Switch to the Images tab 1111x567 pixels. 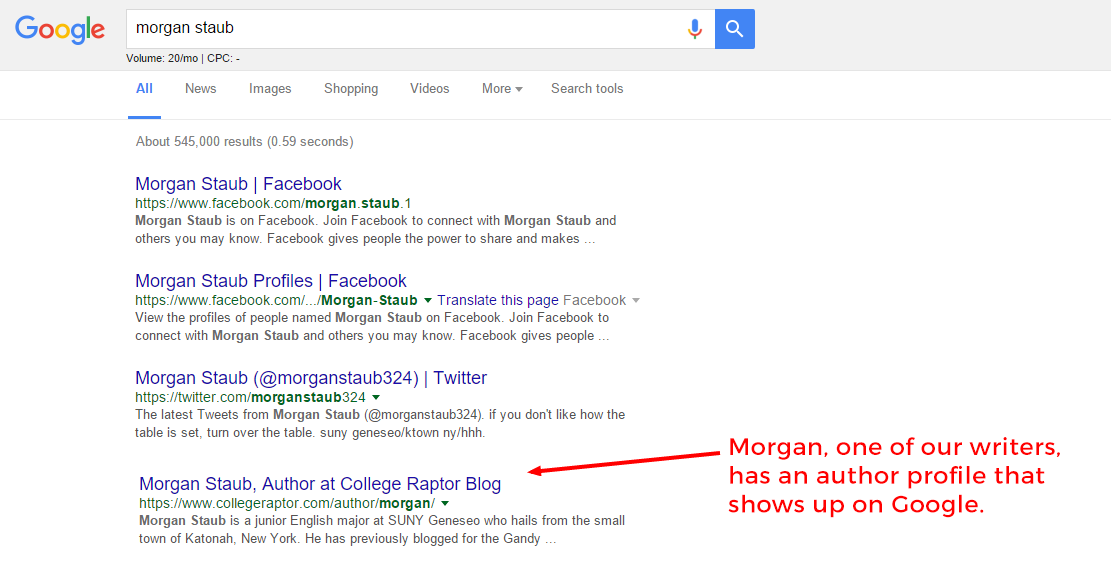point(270,89)
